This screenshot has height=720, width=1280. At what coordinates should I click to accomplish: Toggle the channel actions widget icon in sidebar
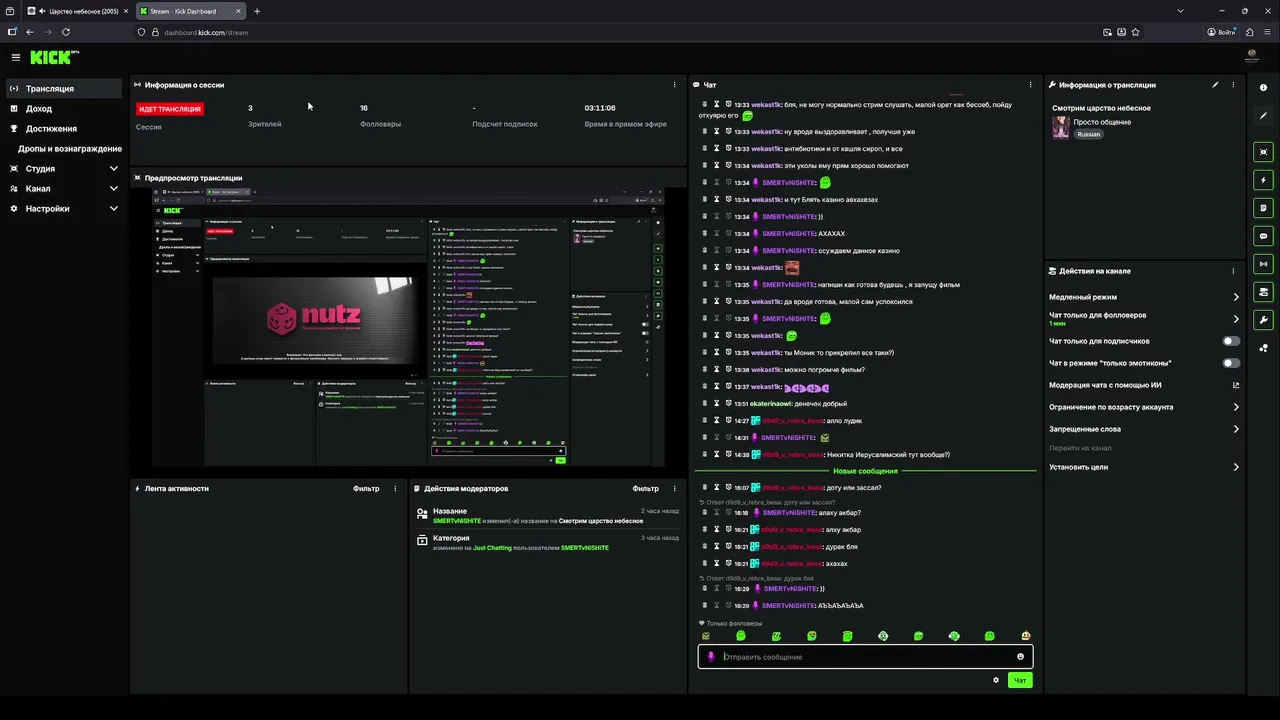[x=1263, y=292]
